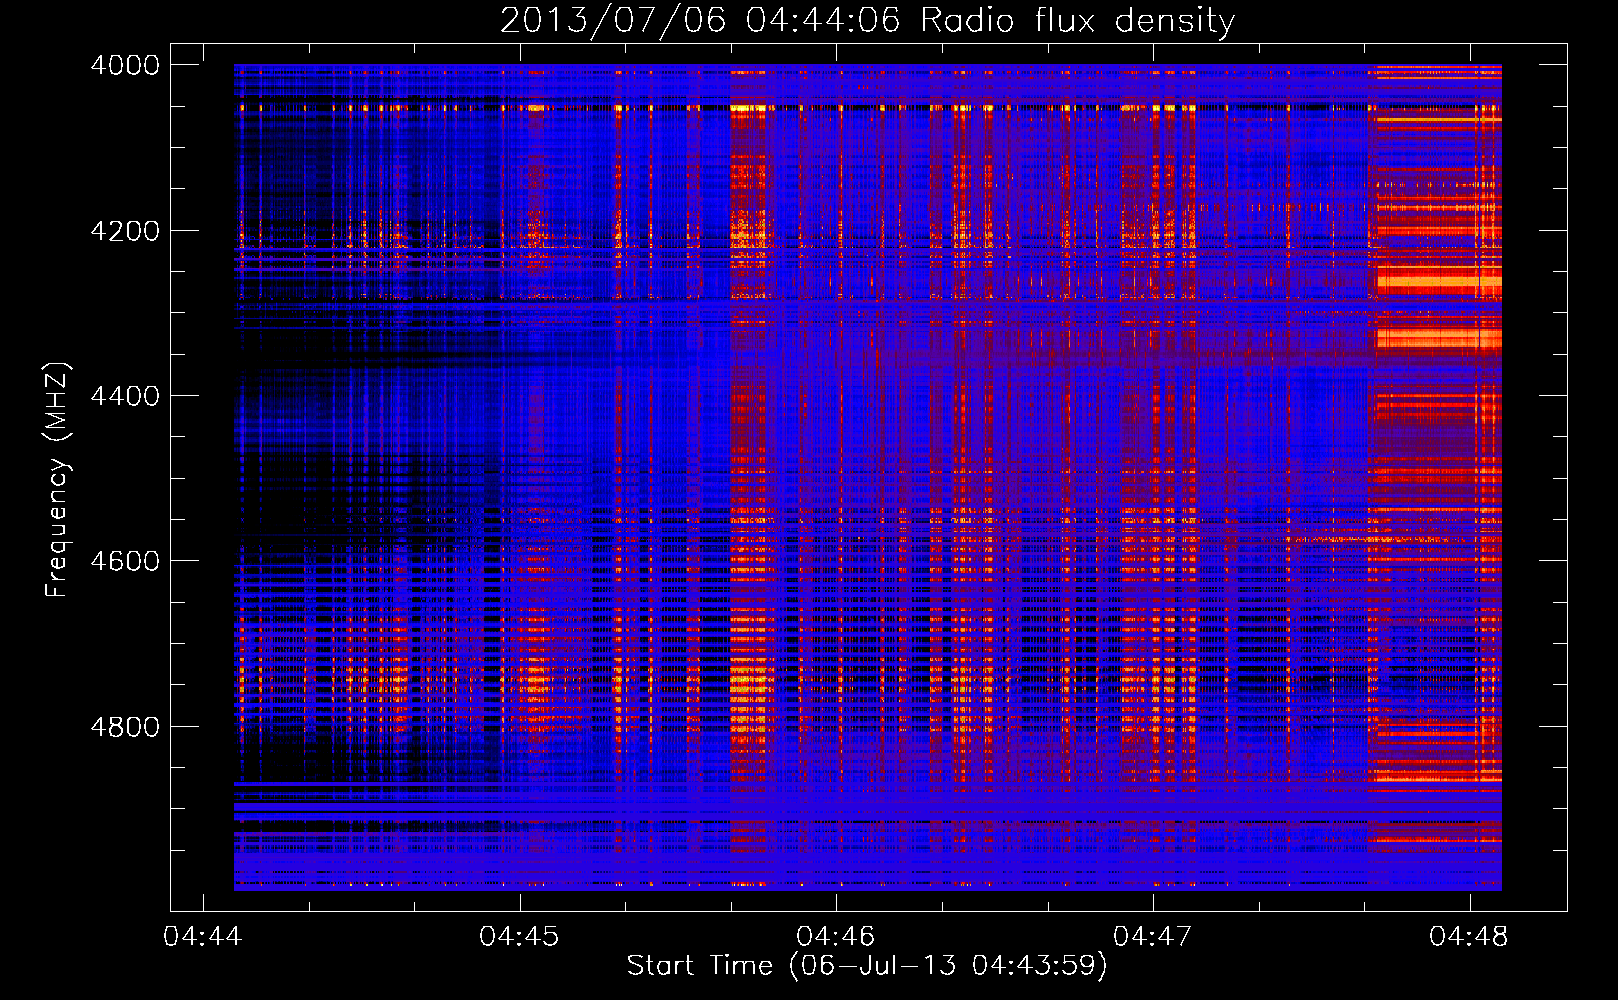Viewport: 1618px width, 1000px height.
Task: Click the 04:45 time tick label
Action: pos(519,936)
